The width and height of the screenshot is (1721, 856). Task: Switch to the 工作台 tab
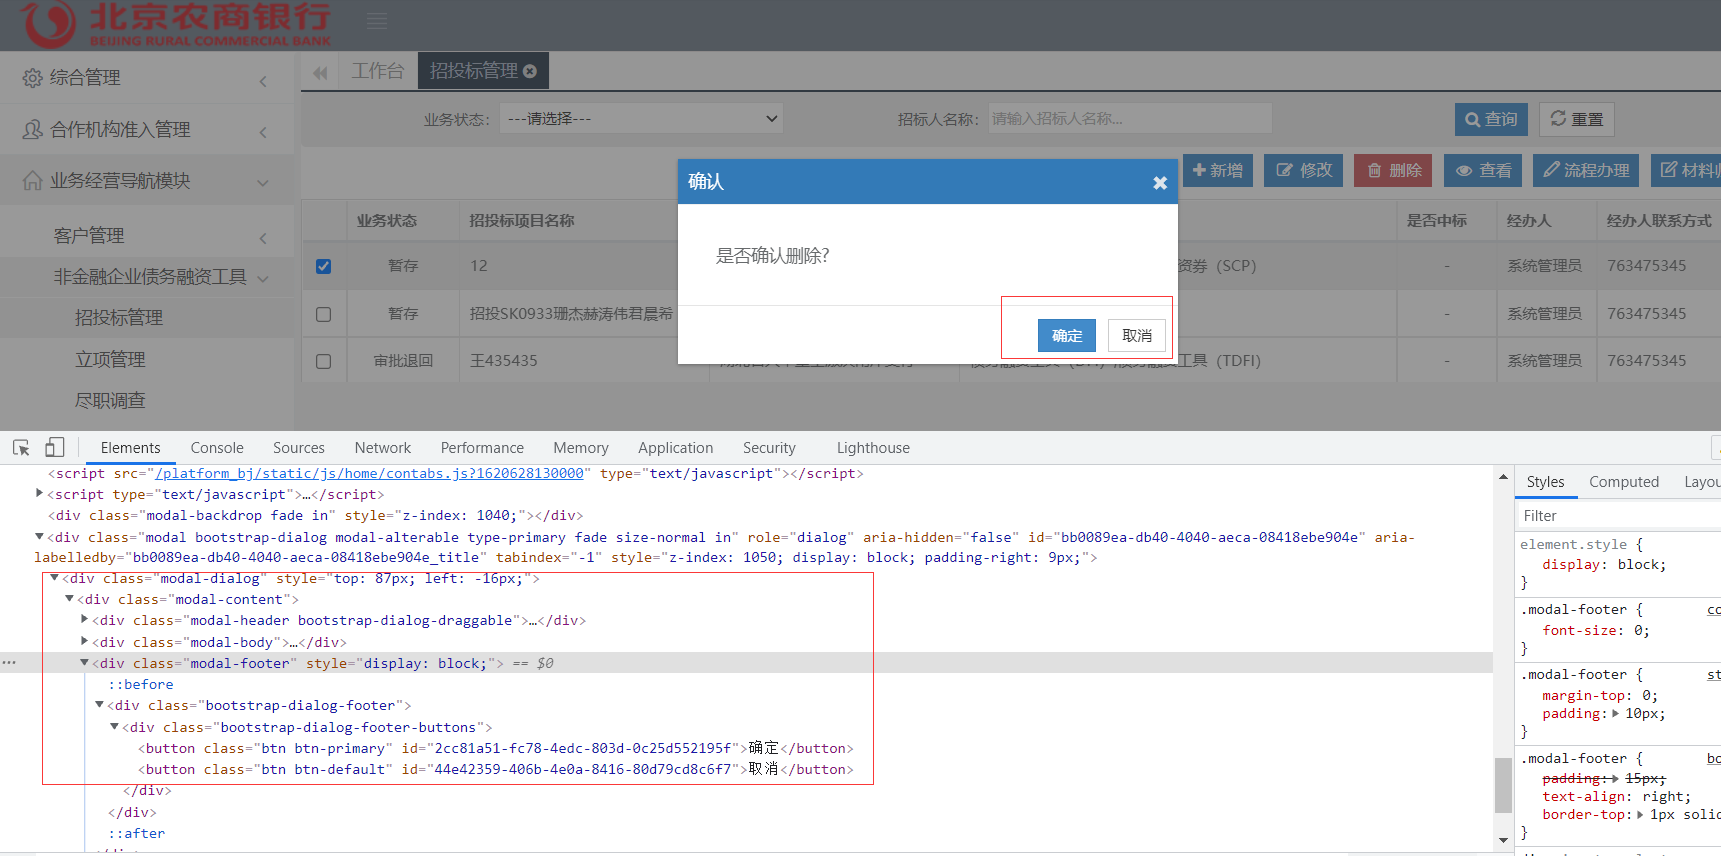pos(377,71)
